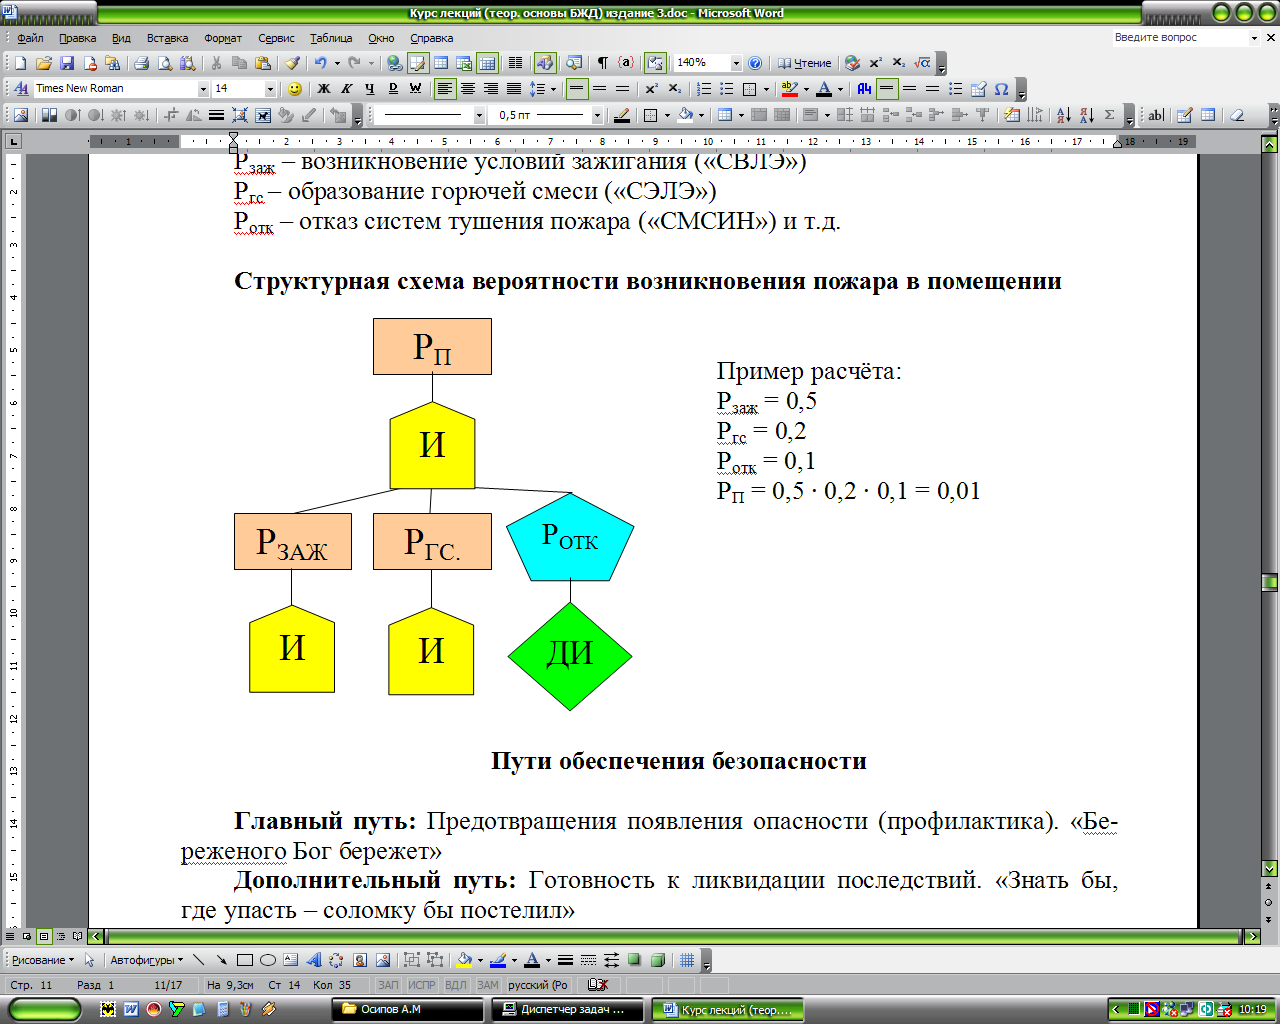Toggle bold Ж formatting
This screenshot has height=1024, width=1280.
(x=323, y=89)
